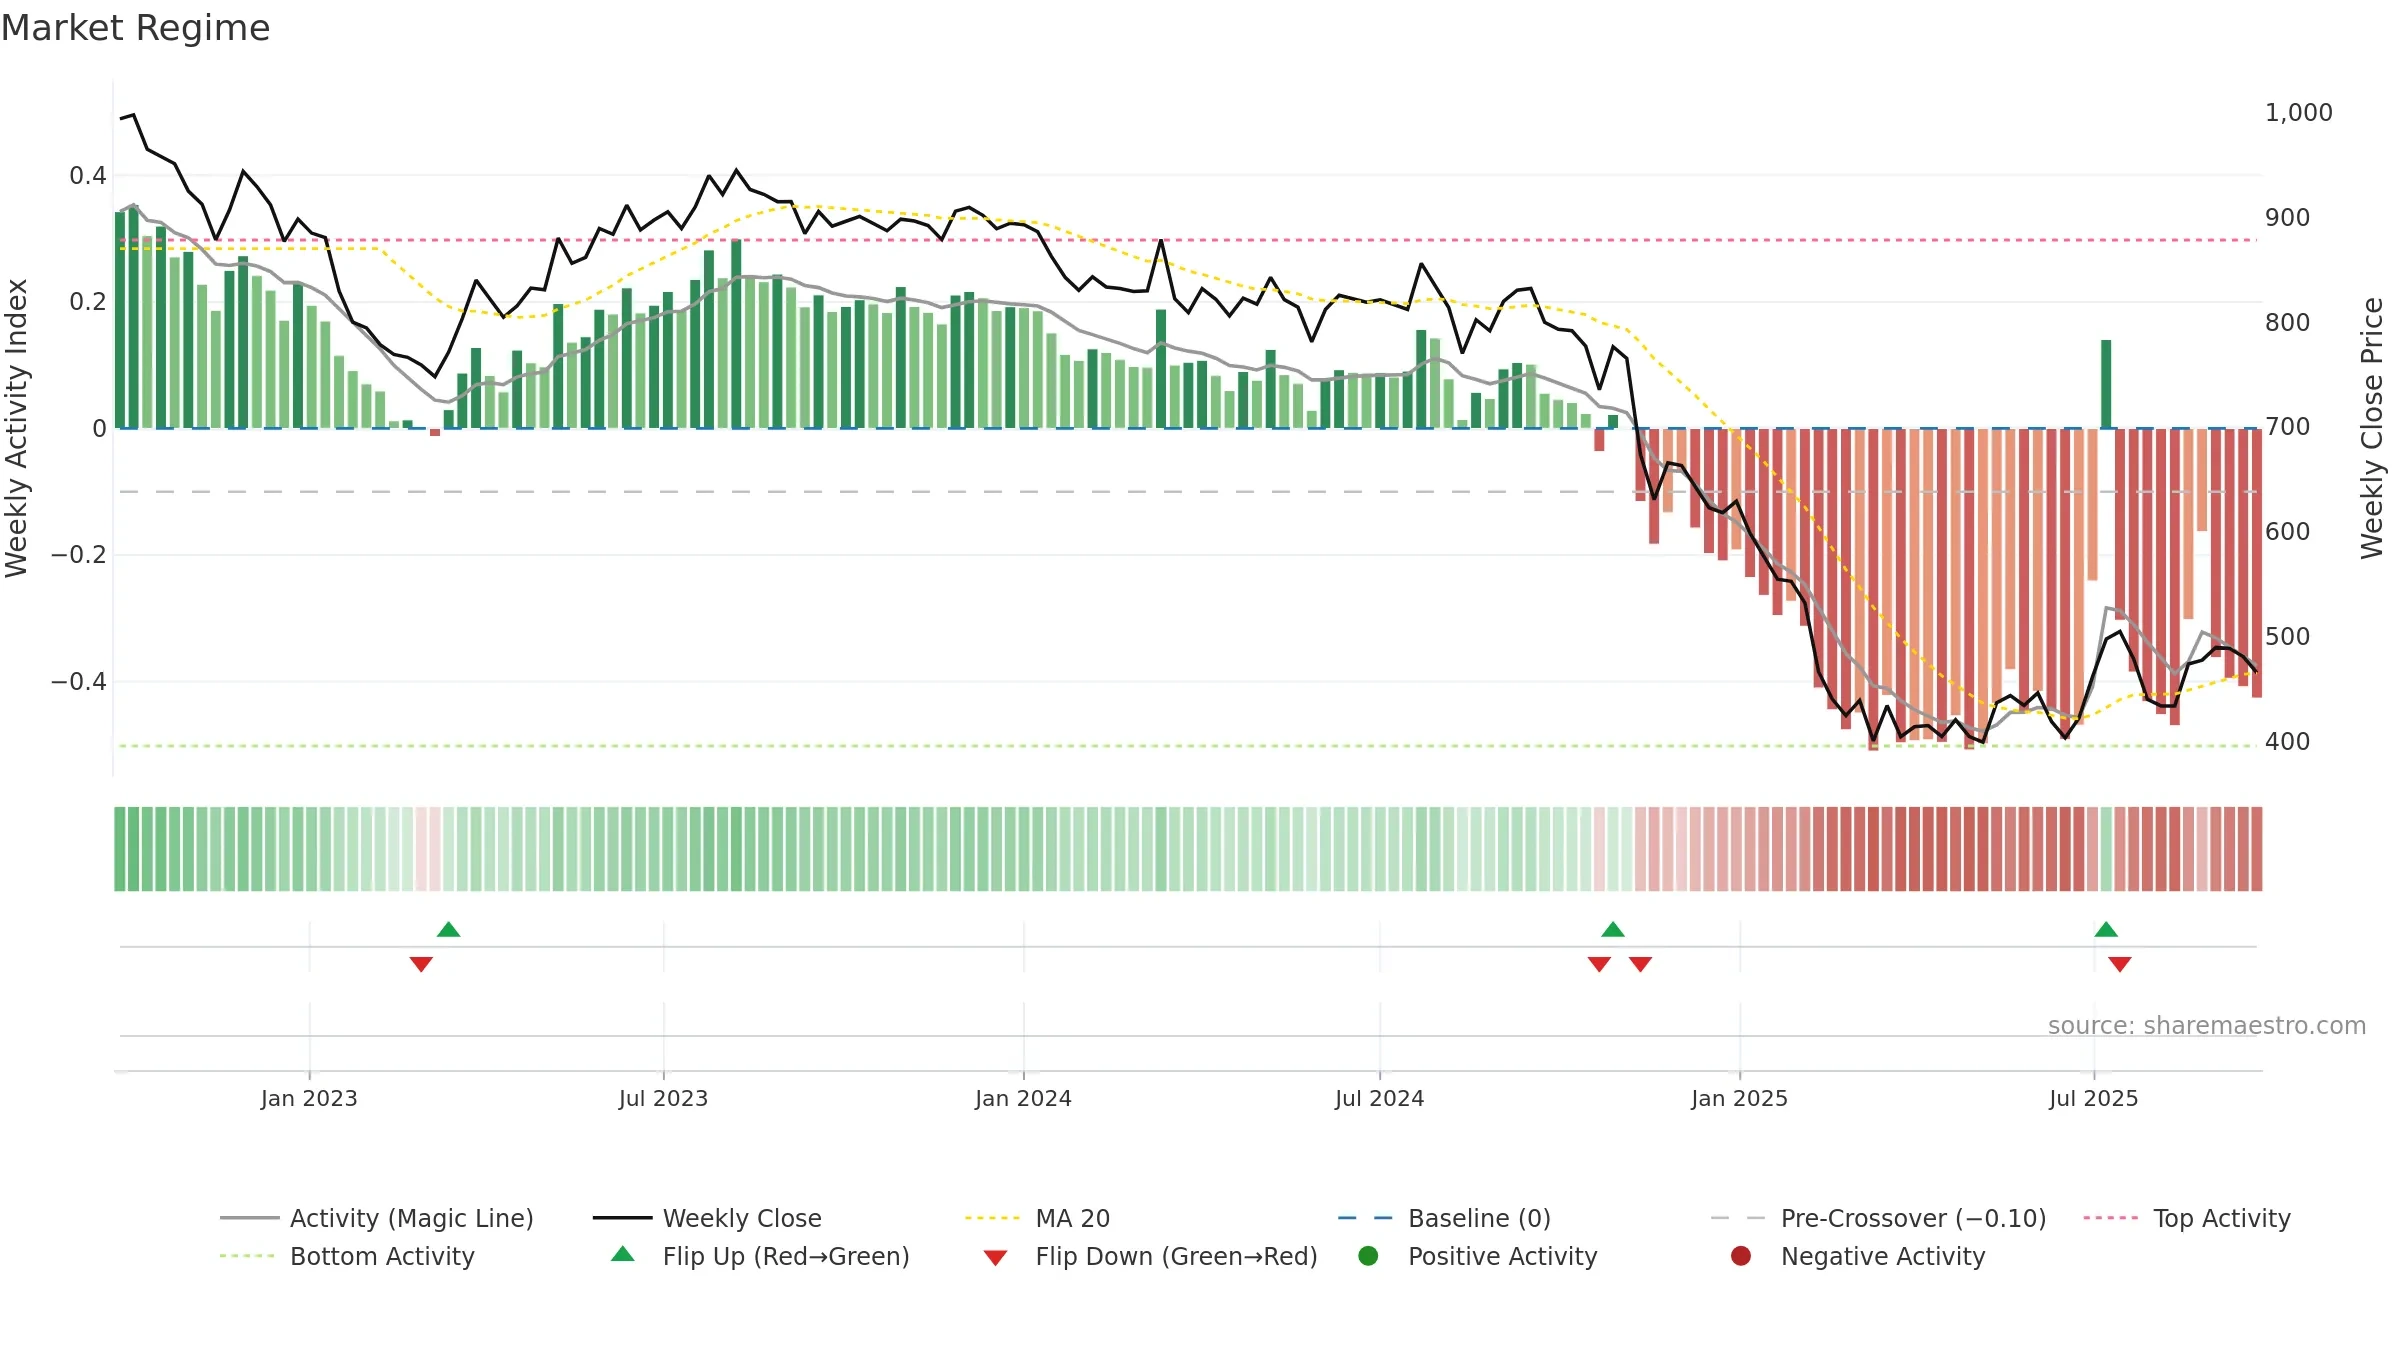Click the pink segment of the regime heat strip in early 2023
Image resolution: width=2400 pixels, height=1350 pixels.
[428, 849]
